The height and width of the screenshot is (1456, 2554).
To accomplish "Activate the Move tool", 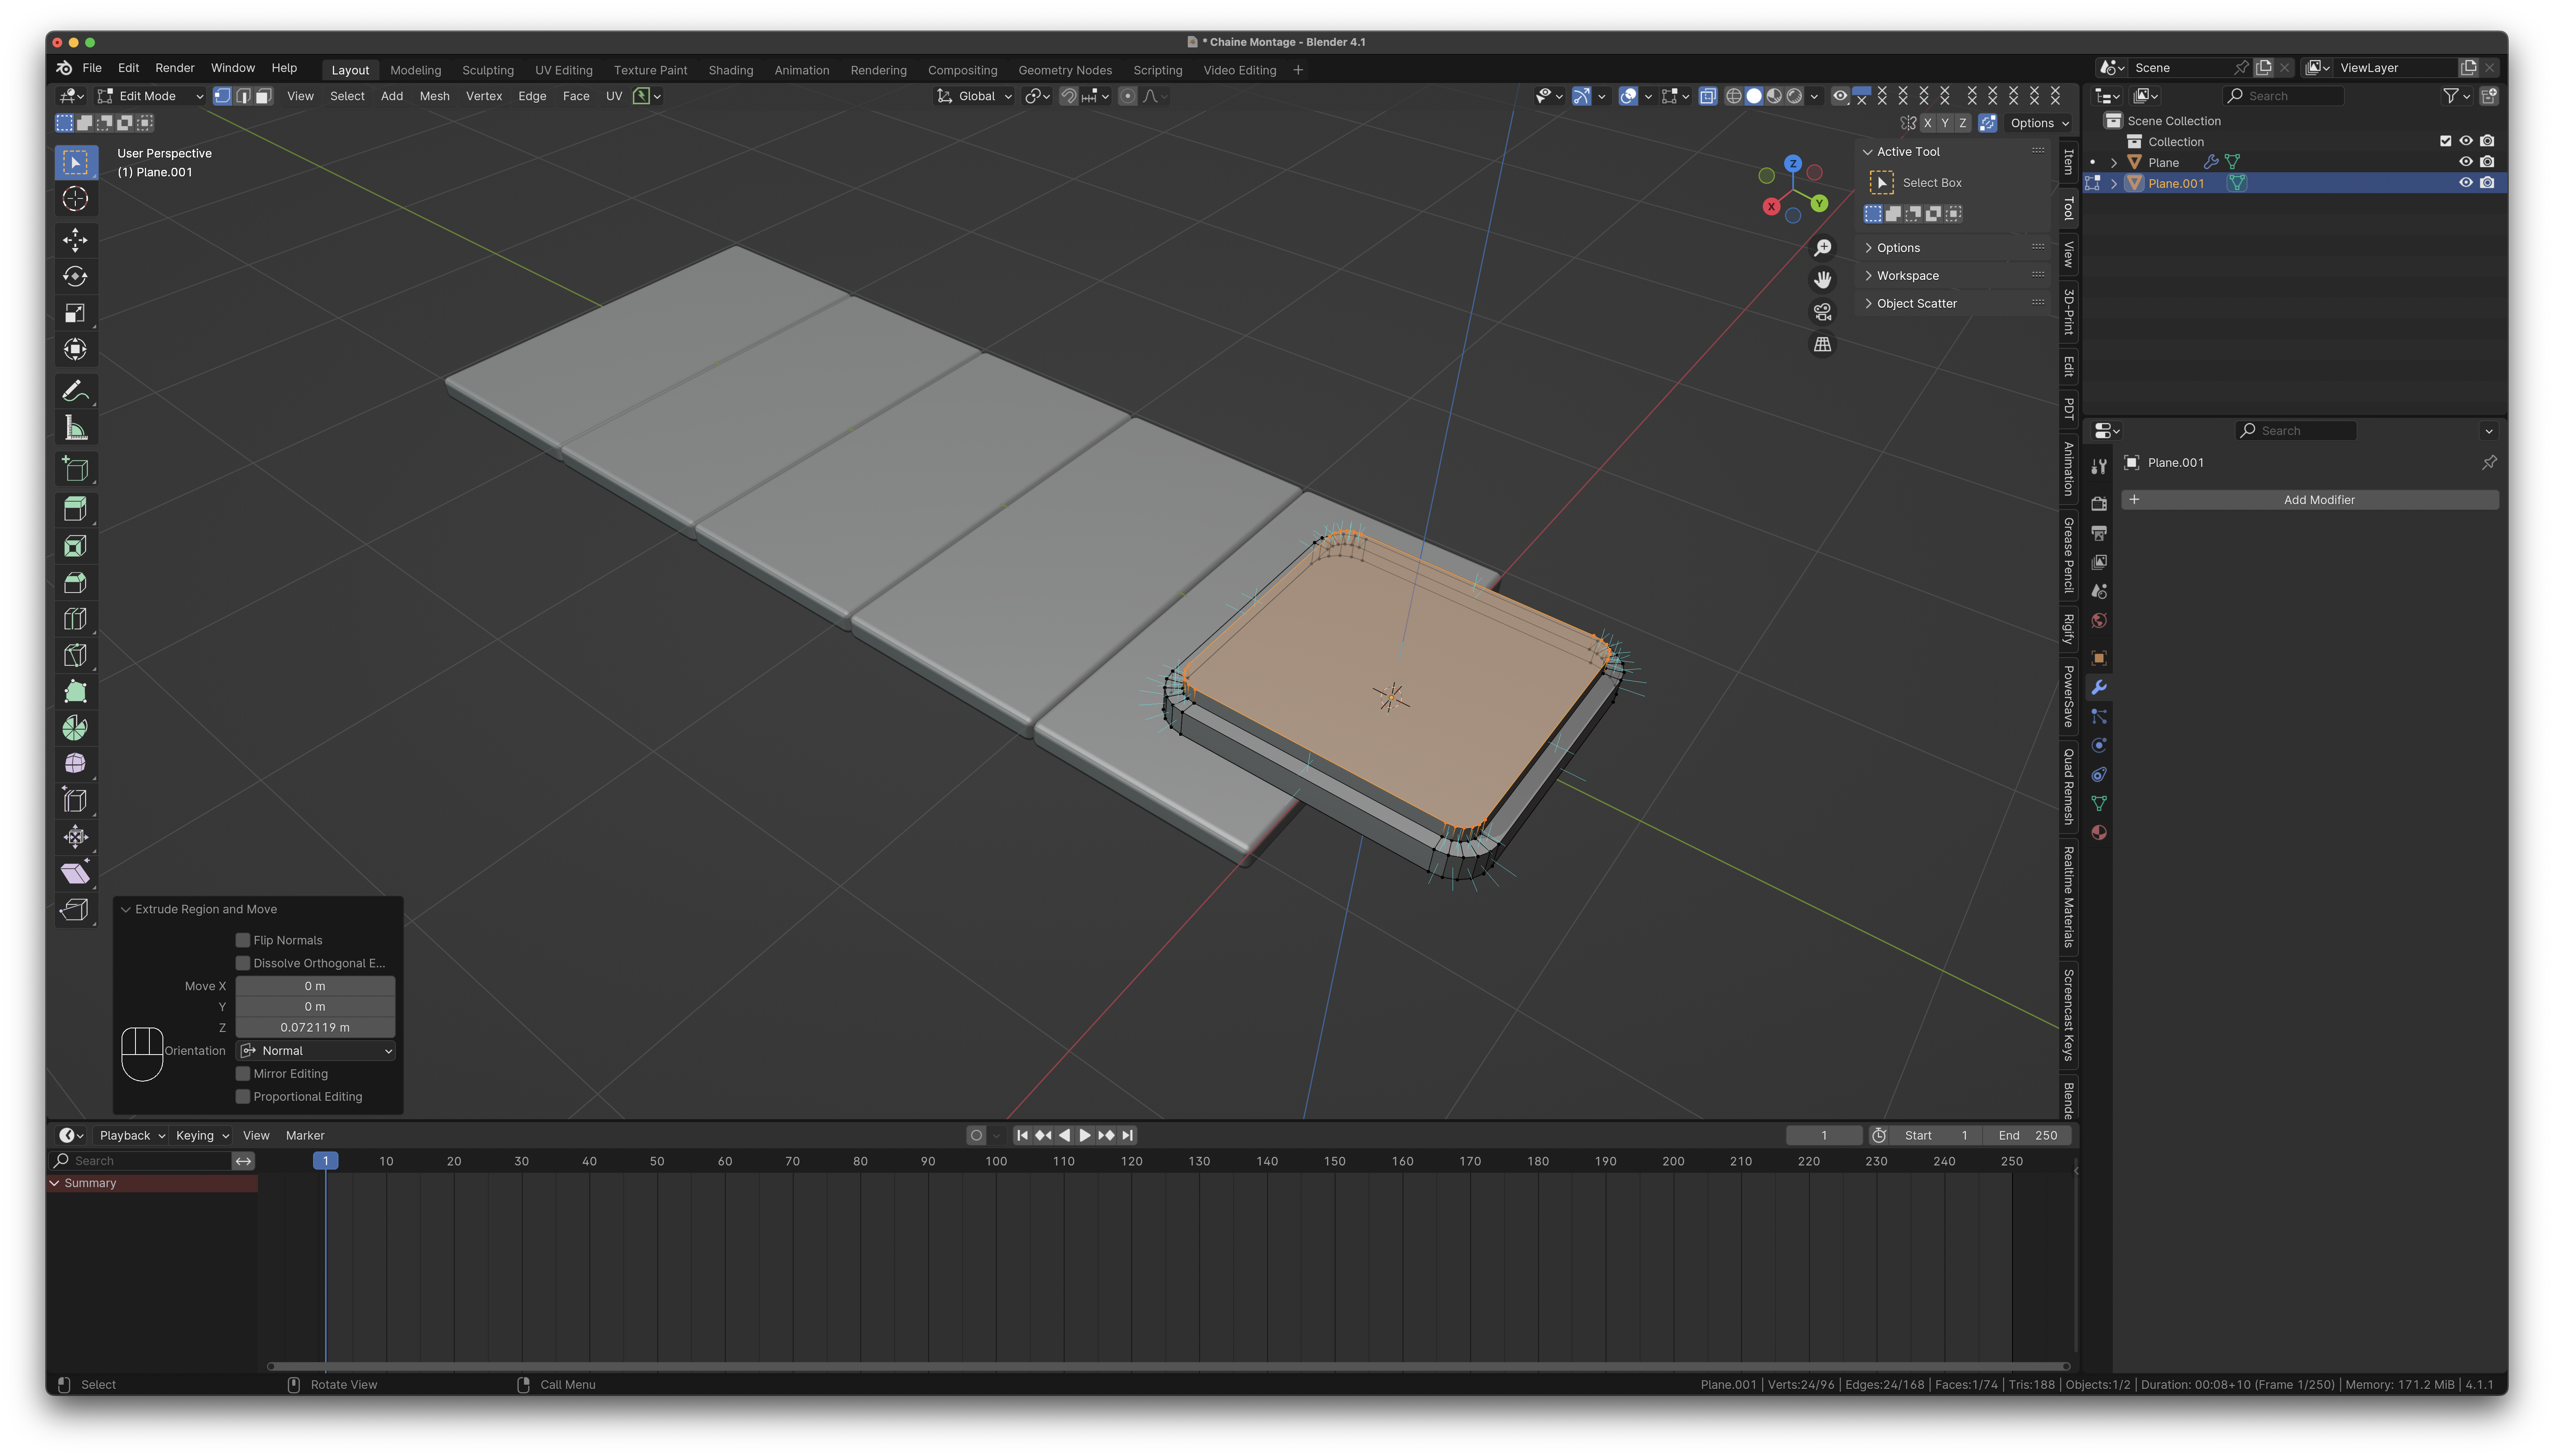I will pyautogui.click(x=75, y=240).
